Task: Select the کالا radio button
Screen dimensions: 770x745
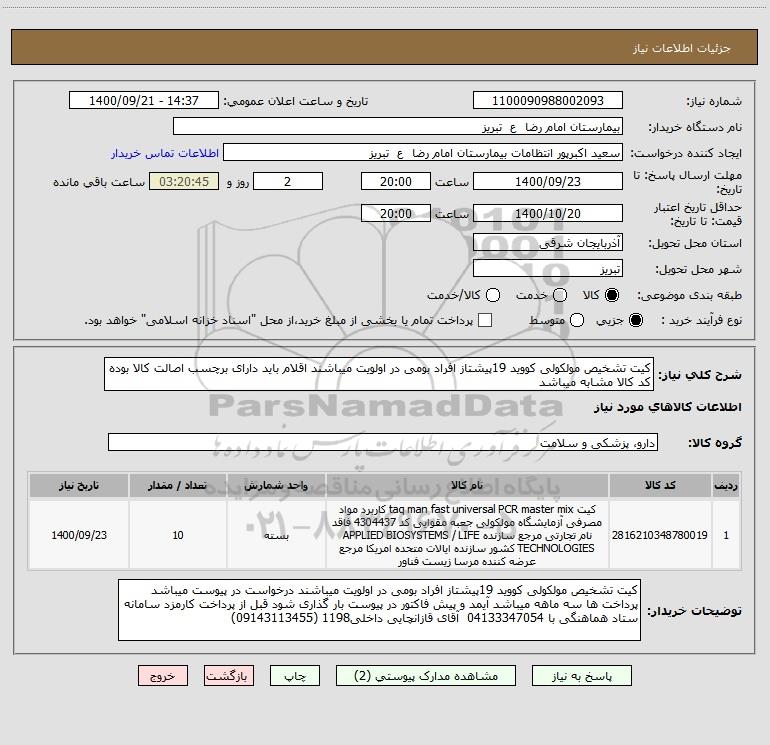Action: pyautogui.click(x=612, y=295)
